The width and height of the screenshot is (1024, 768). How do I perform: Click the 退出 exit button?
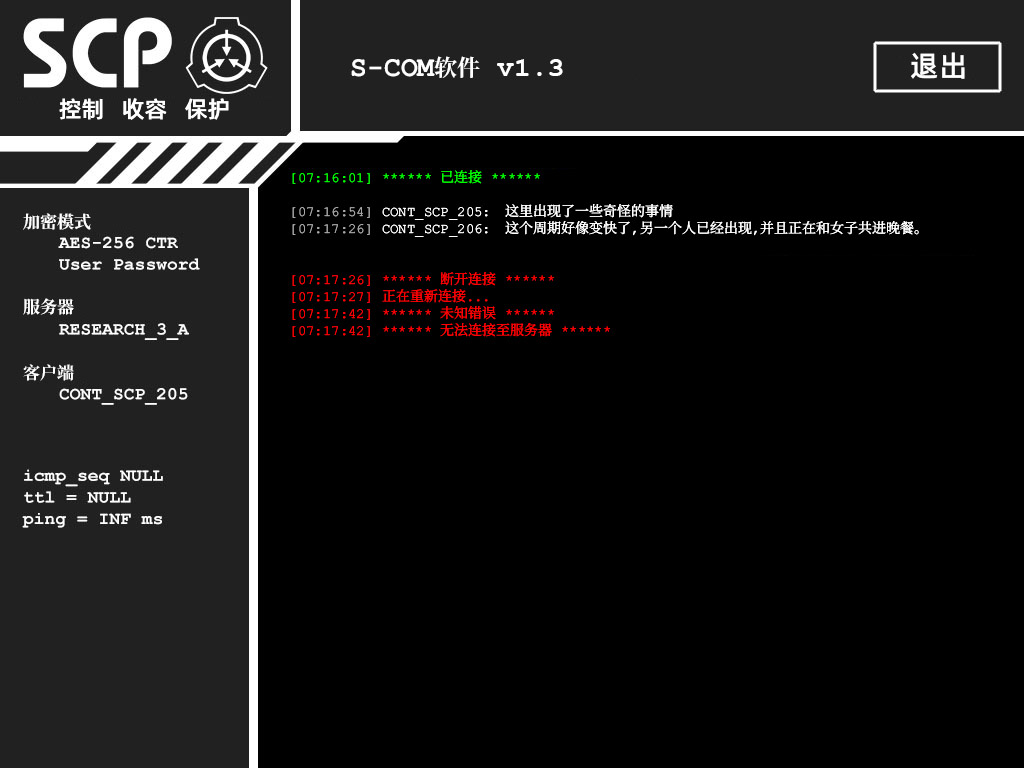coord(937,67)
